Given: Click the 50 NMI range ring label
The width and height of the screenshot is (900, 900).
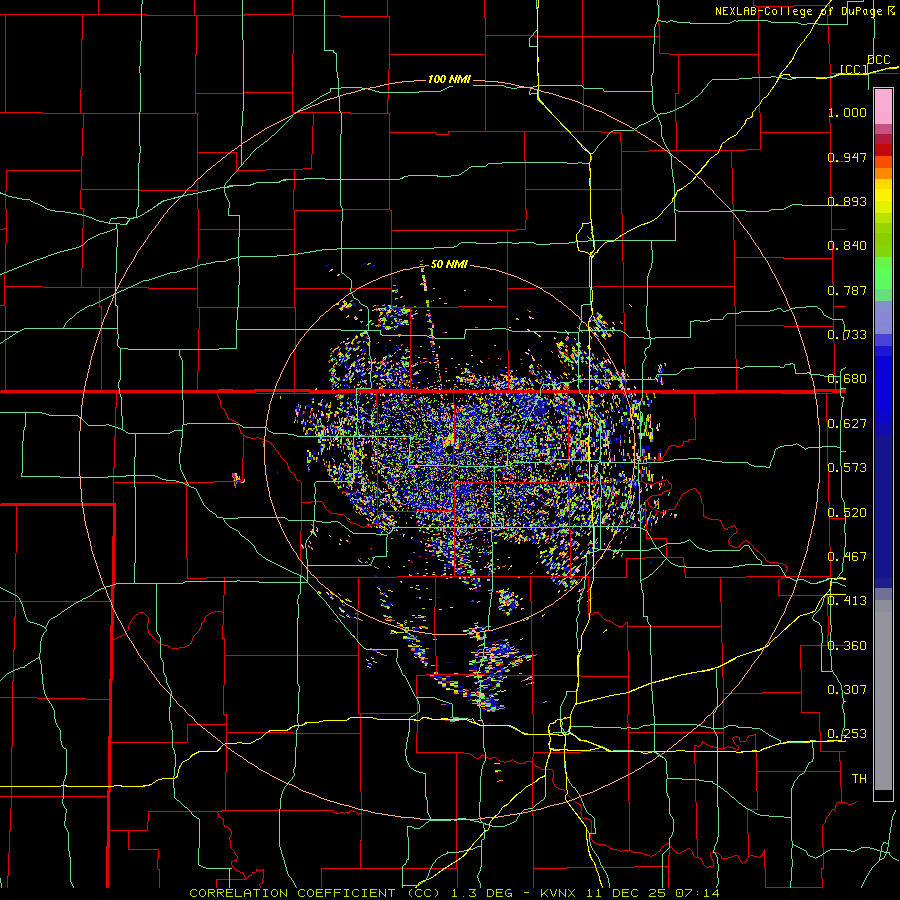Looking at the screenshot, I should [x=449, y=264].
